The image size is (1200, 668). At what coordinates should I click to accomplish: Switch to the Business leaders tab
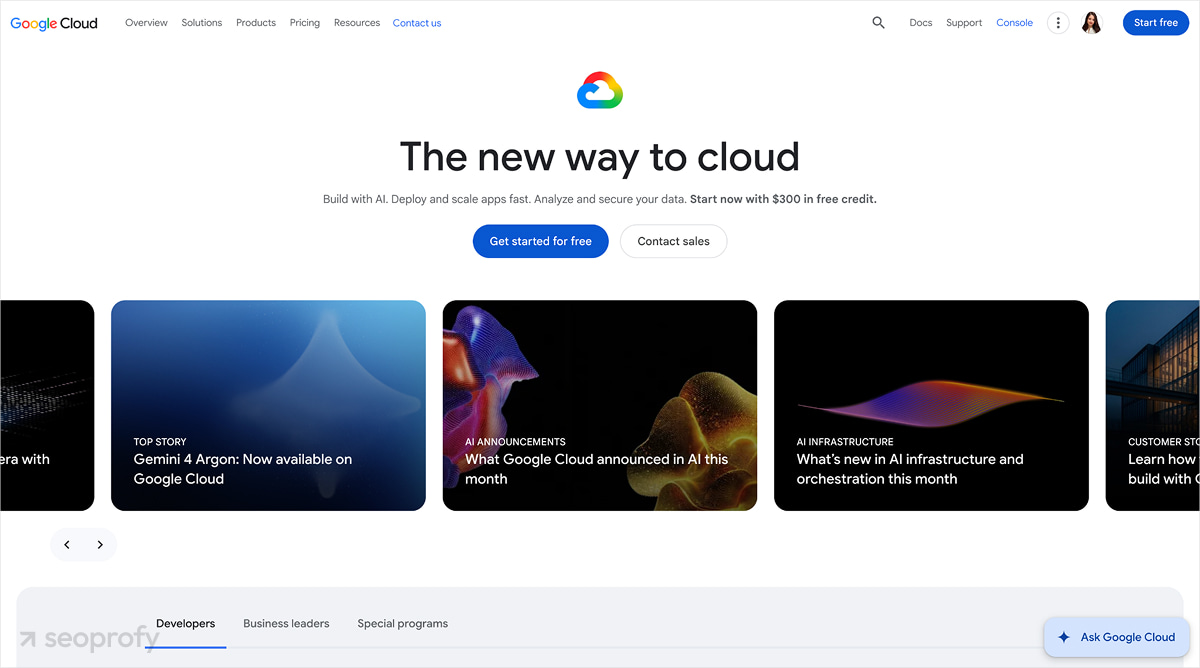(x=286, y=624)
